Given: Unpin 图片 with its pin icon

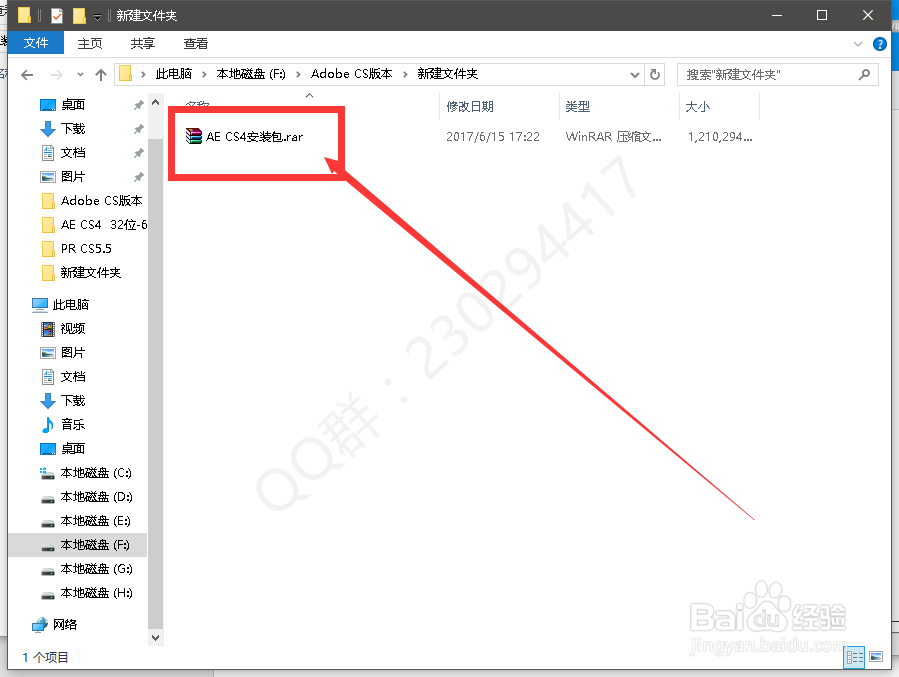Looking at the screenshot, I should pyautogui.click(x=138, y=177).
